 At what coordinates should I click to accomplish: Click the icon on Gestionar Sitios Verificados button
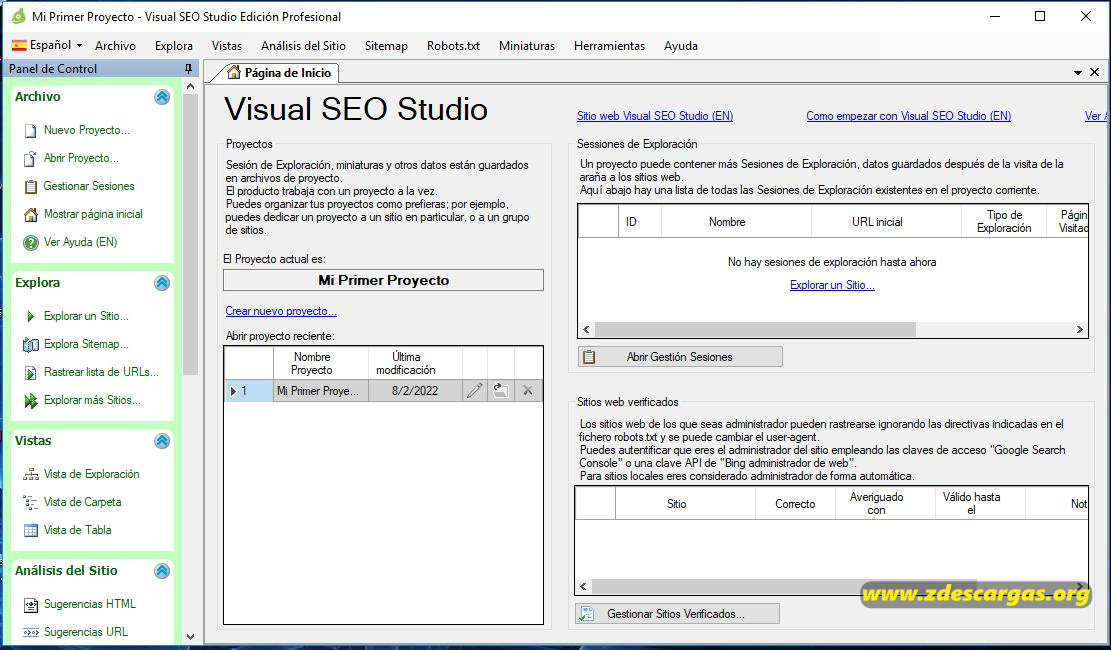[587, 614]
